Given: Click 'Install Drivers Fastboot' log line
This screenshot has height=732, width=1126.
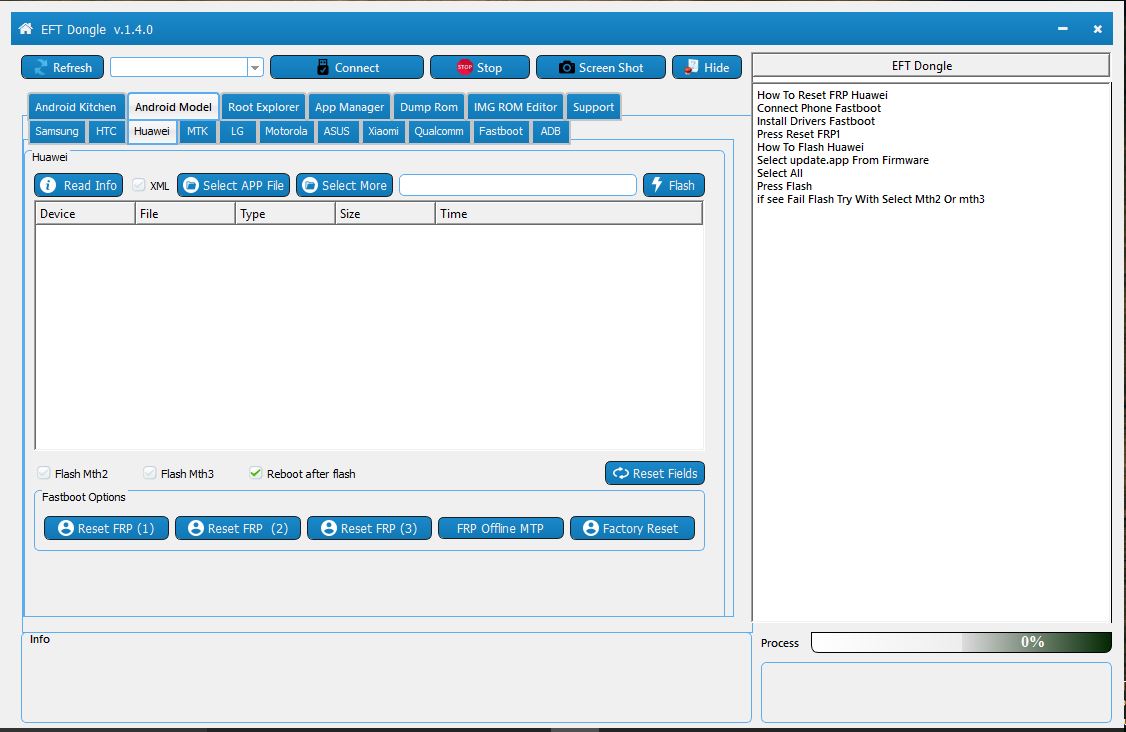Looking at the screenshot, I should [x=816, y=121].
